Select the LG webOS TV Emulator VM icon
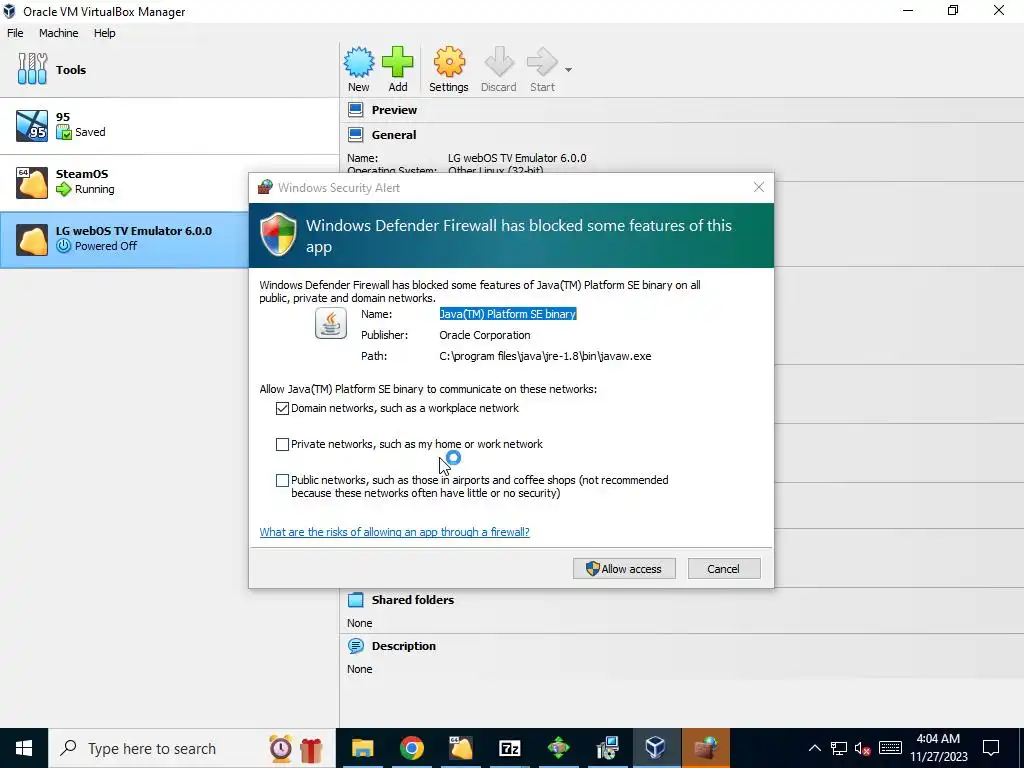 [x=32, y=240]
